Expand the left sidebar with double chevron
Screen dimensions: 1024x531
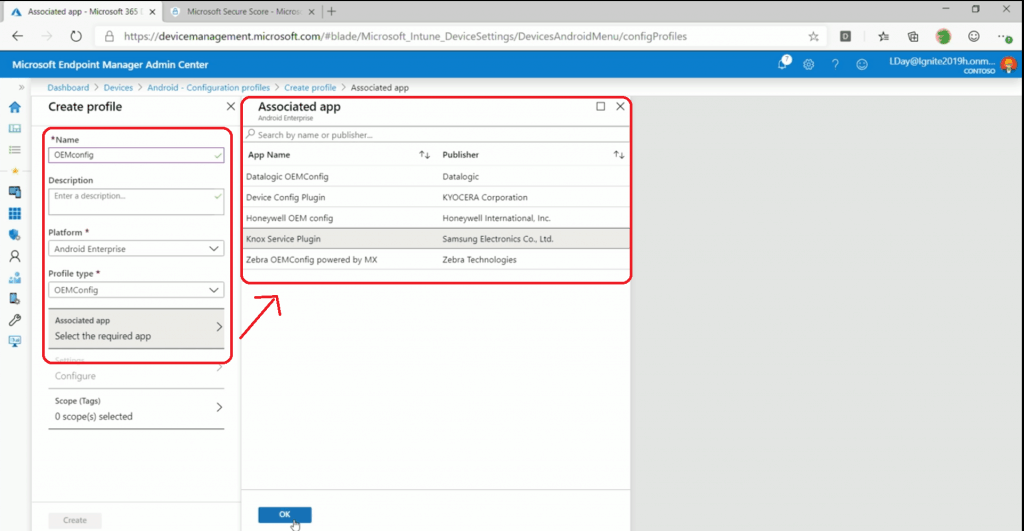coord(22,87)
